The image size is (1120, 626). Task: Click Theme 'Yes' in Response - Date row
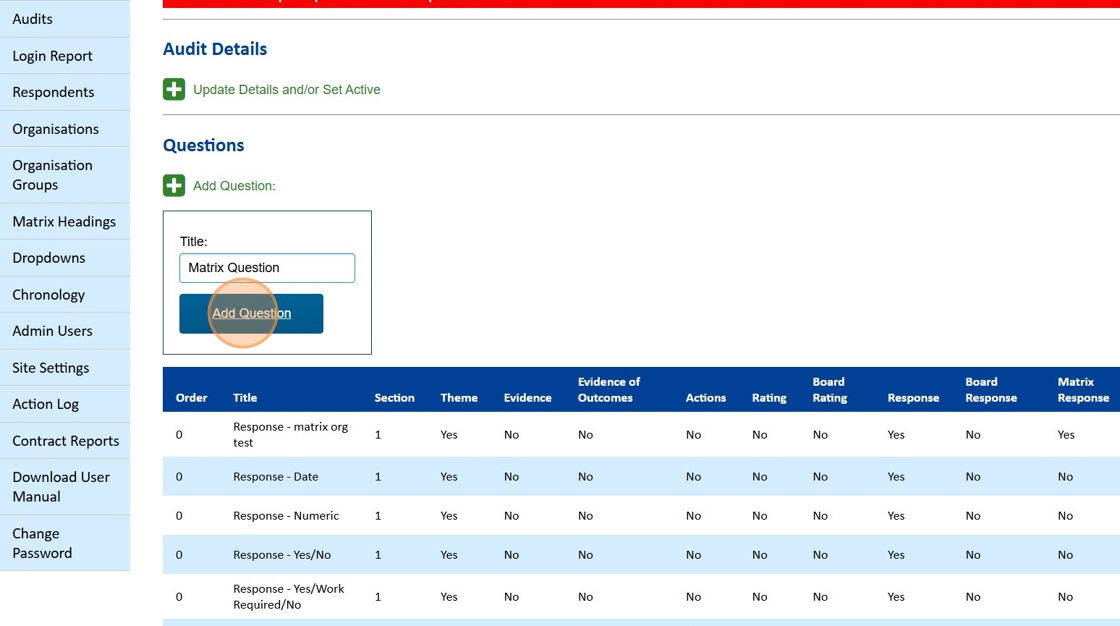[x=449, y=477]
